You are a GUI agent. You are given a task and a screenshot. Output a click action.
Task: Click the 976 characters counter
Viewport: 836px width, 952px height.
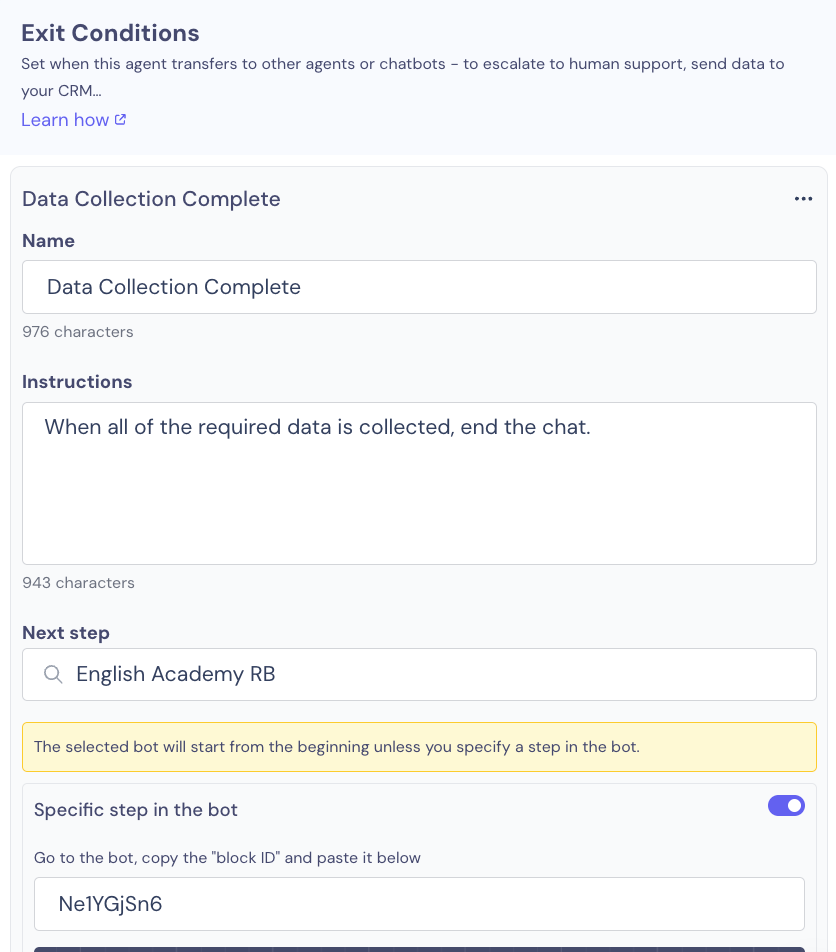click(x=78, y=332)
